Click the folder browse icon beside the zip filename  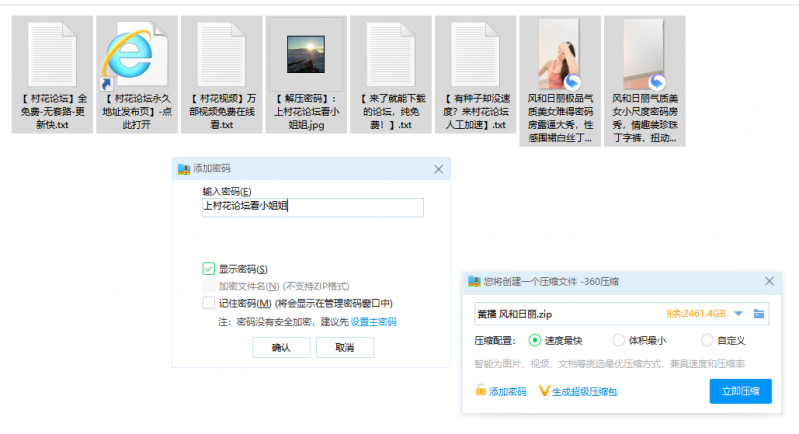coord(759,314)
